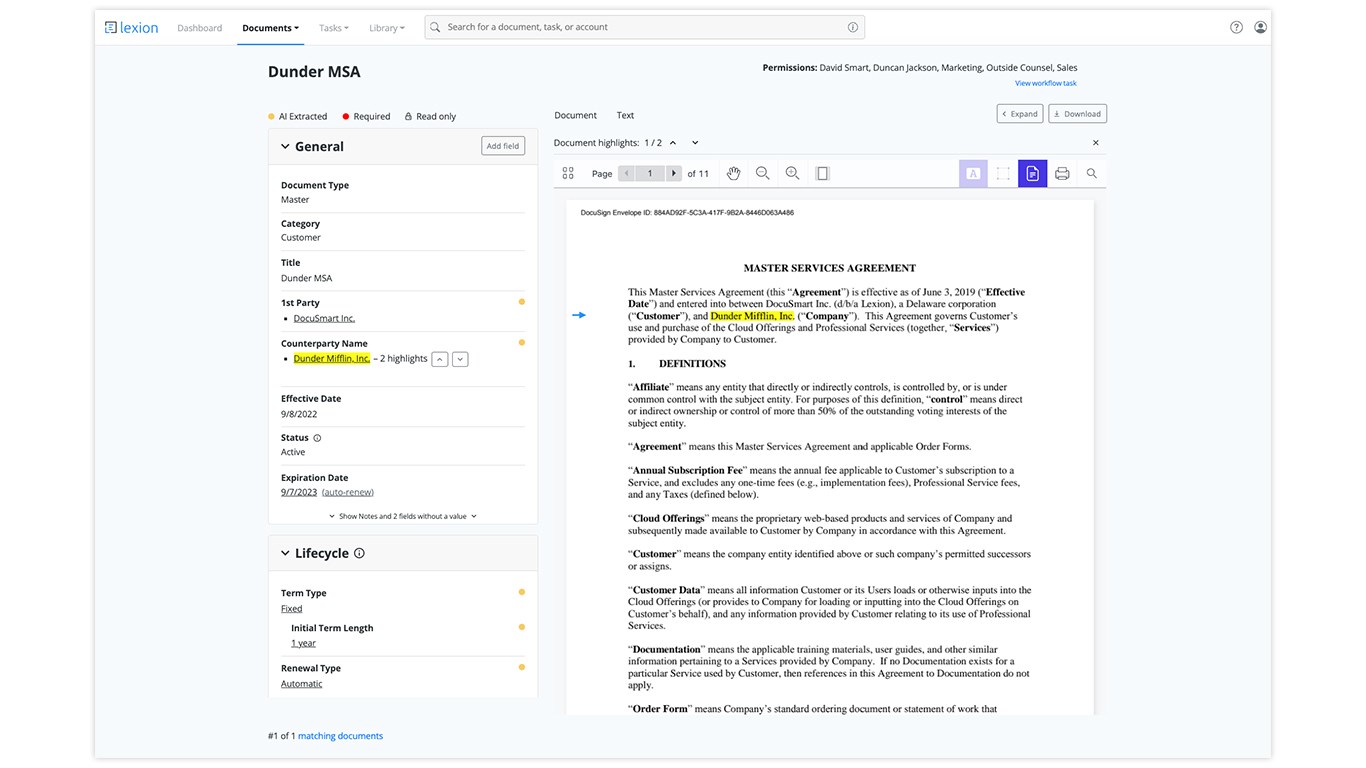Open the matching documents link
The width and height of the screenshot is (1366, 768).
[340, 736]
